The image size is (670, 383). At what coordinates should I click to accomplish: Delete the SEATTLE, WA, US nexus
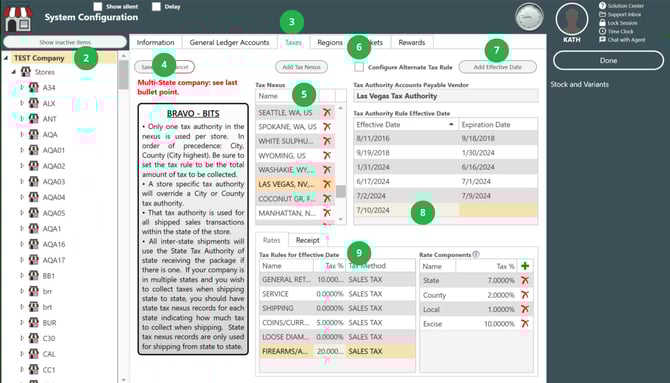(327, 112)
